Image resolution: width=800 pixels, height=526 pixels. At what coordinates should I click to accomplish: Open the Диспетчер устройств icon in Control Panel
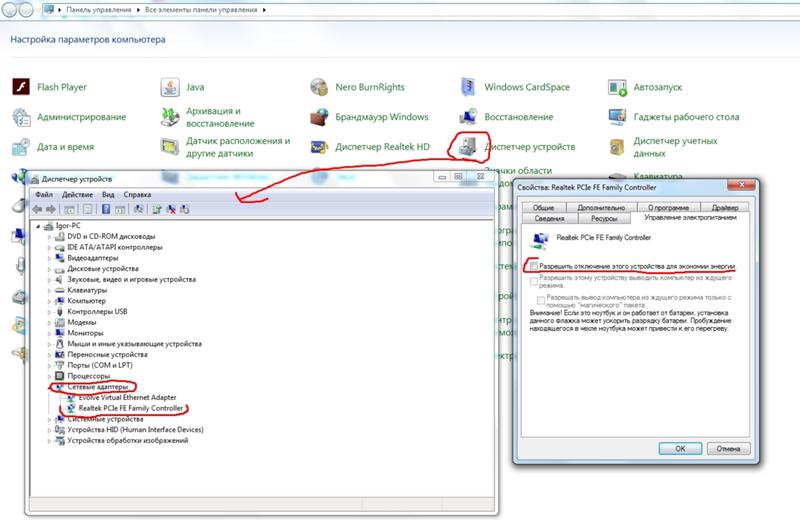click(x=468, y=146)
